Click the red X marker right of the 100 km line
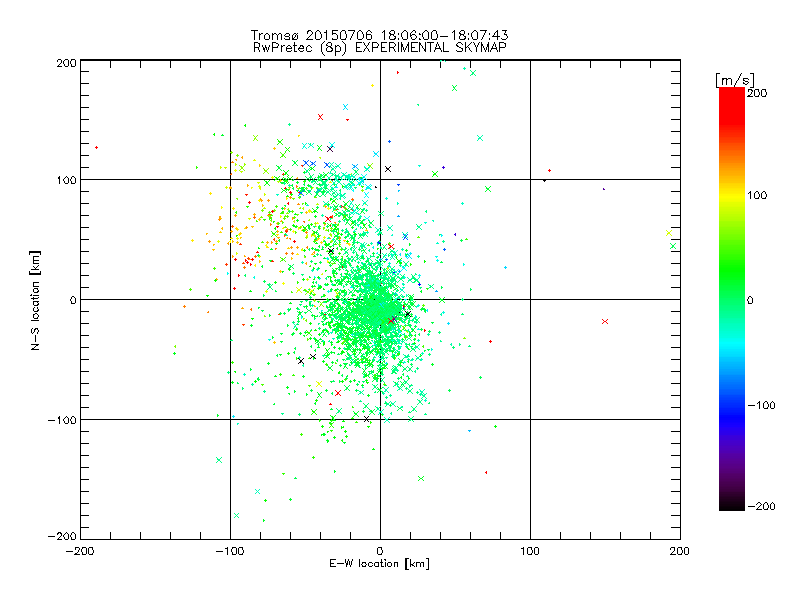The width and height of the screenshot is (800, 600). (605, 321)
